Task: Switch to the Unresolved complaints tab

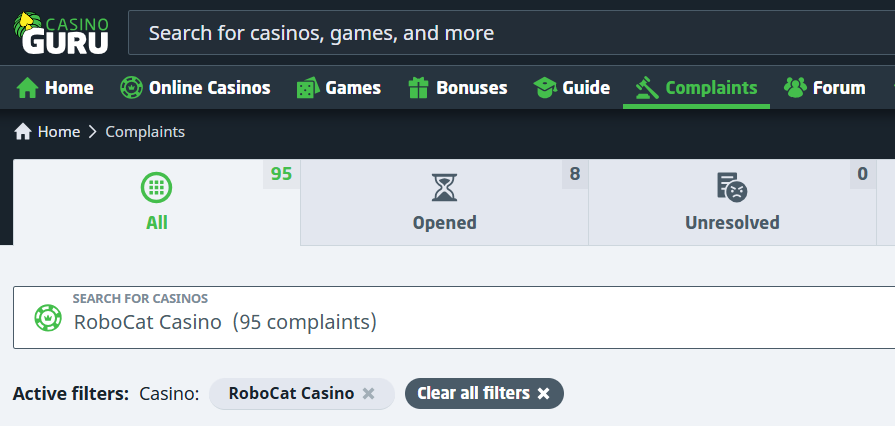Action: point(732,202)
